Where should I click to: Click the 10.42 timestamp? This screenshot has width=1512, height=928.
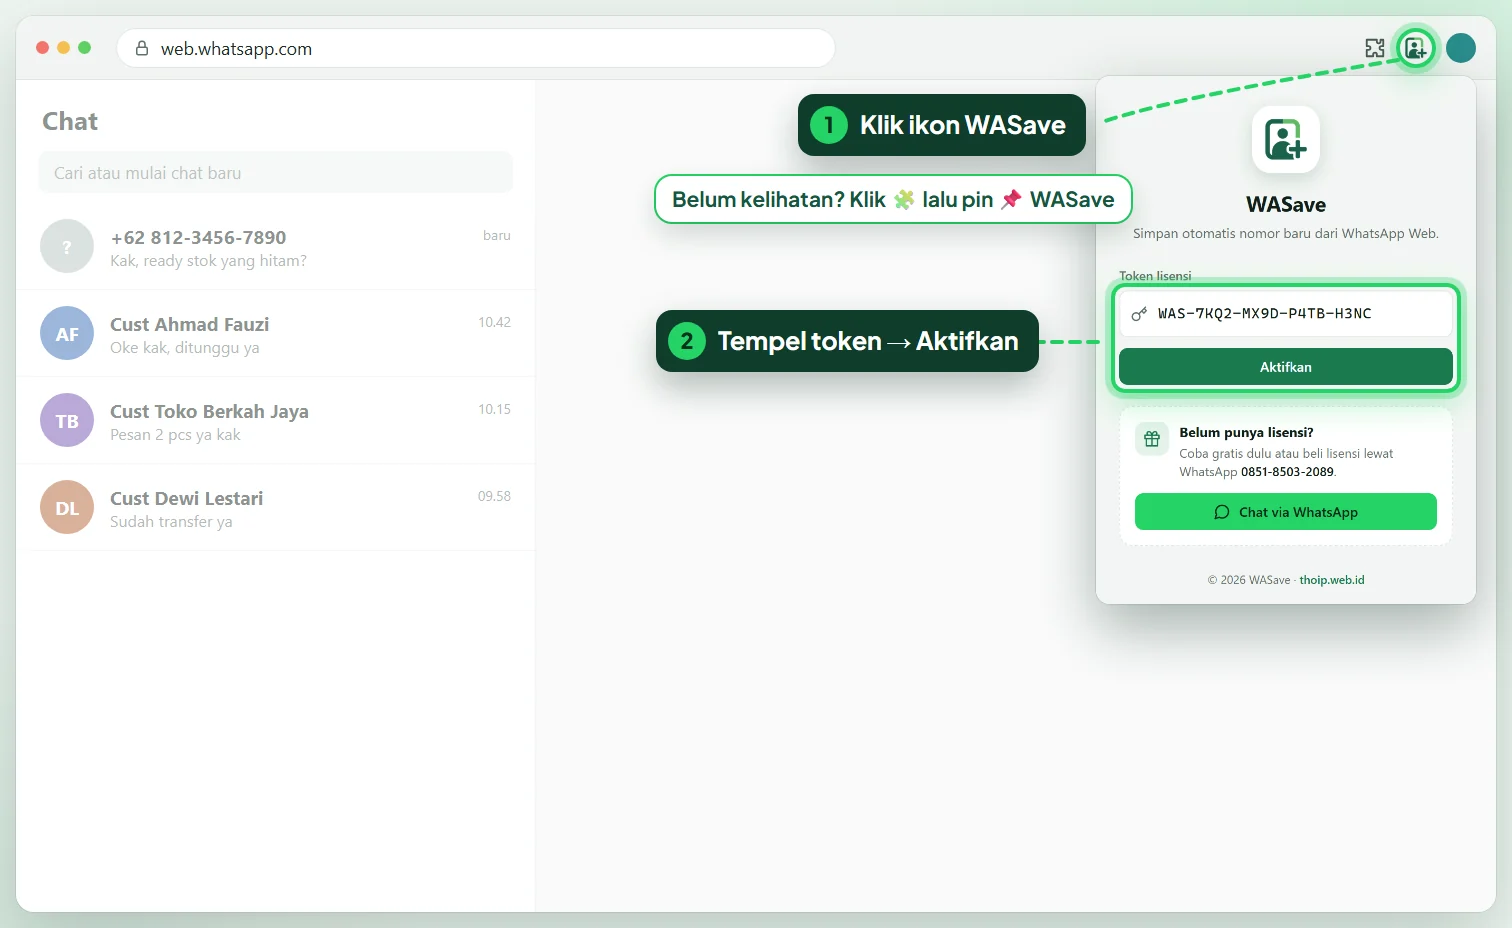(x=494, y=322)
